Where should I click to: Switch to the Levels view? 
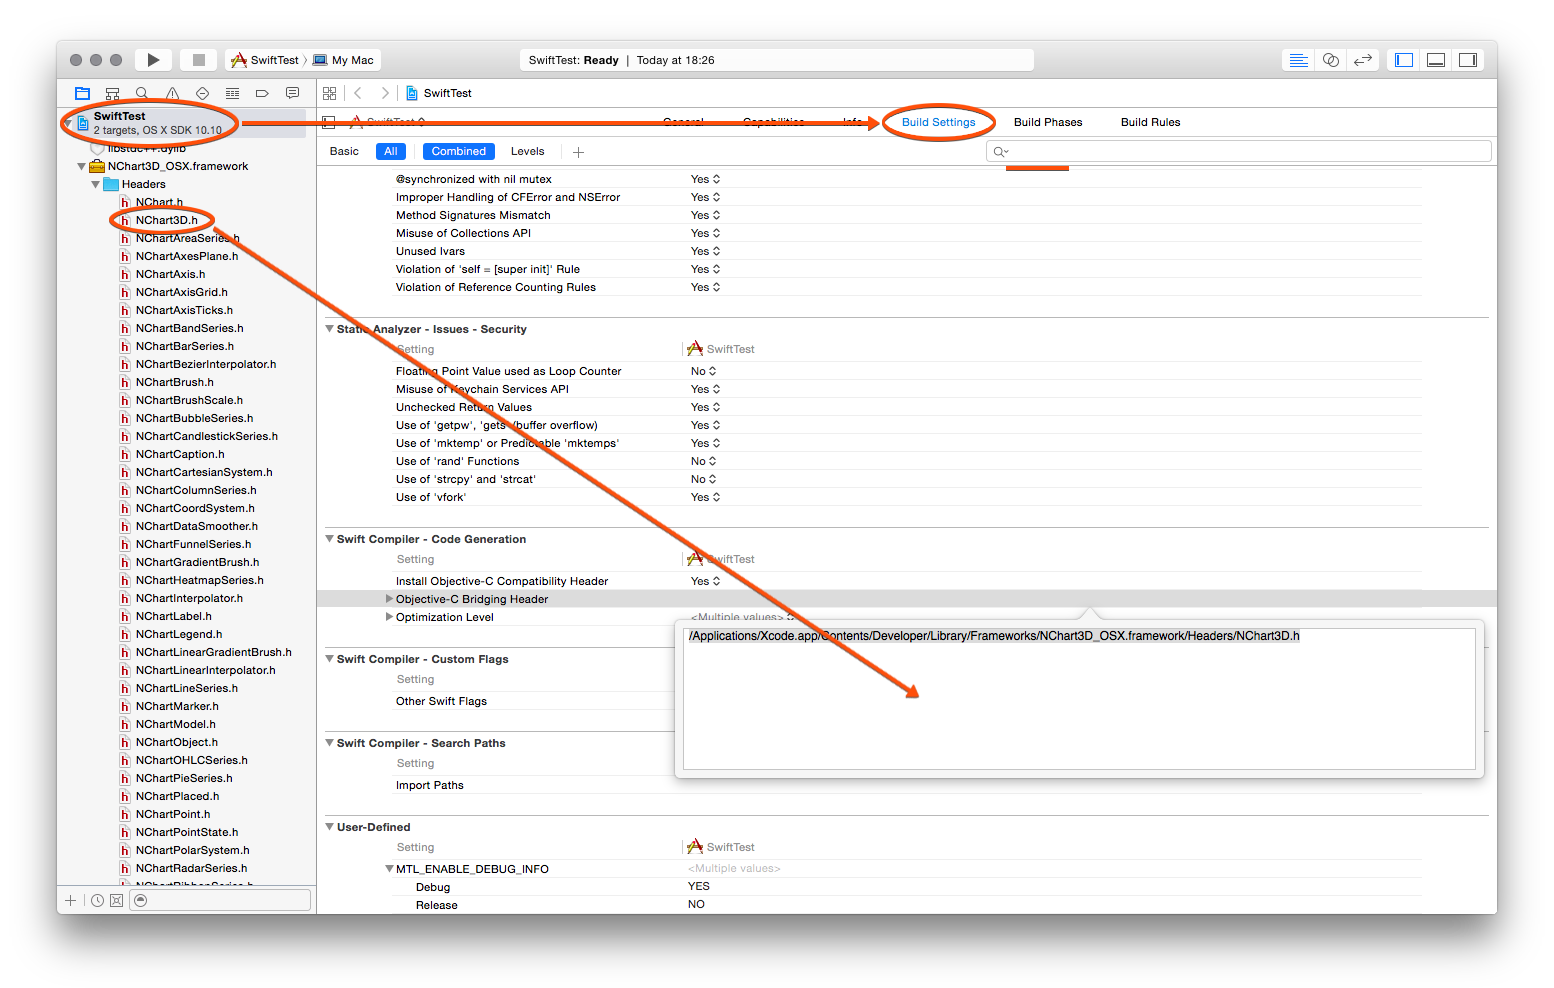527,152
